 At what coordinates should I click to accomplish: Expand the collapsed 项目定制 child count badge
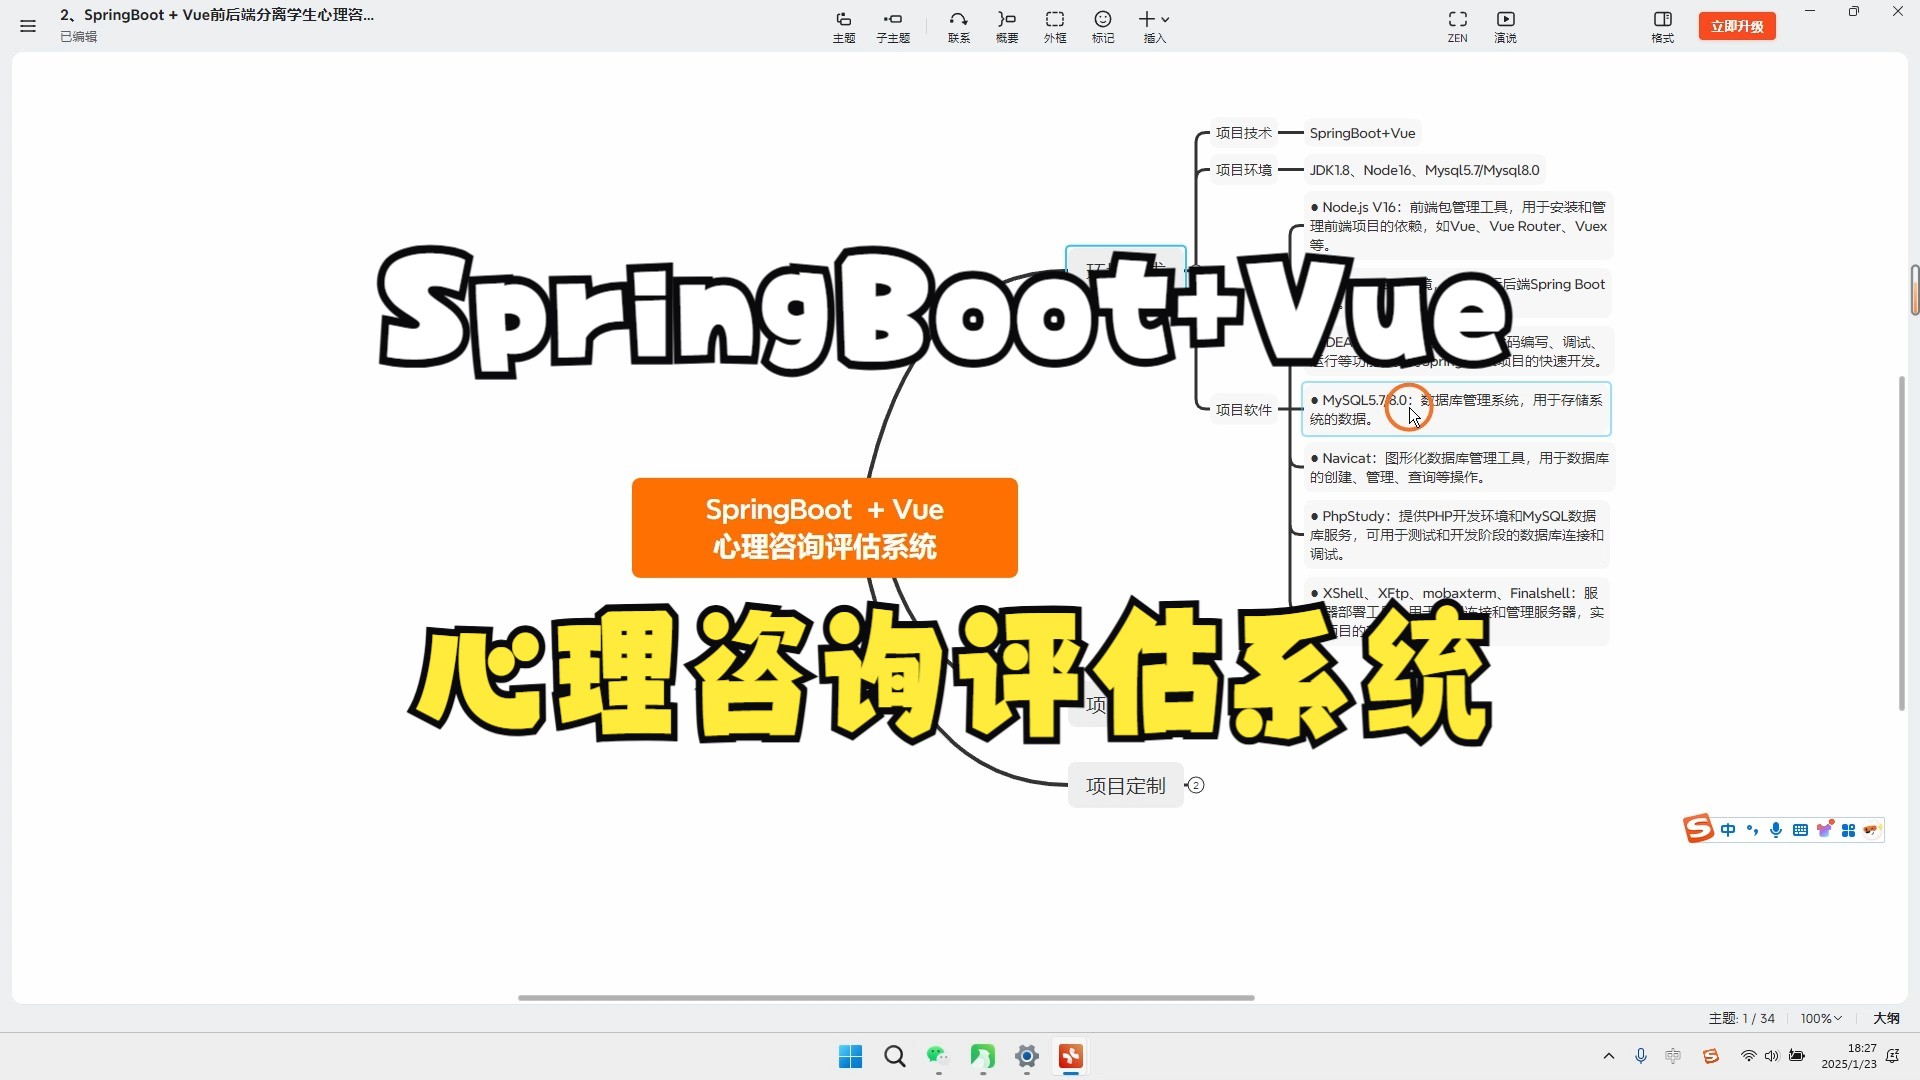point(1196,785)
